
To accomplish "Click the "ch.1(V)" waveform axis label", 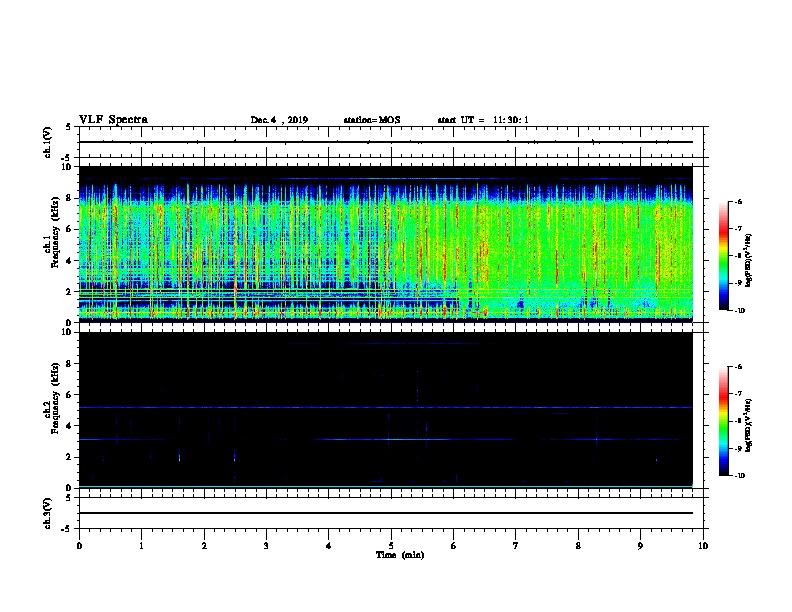I will (48, 142).
